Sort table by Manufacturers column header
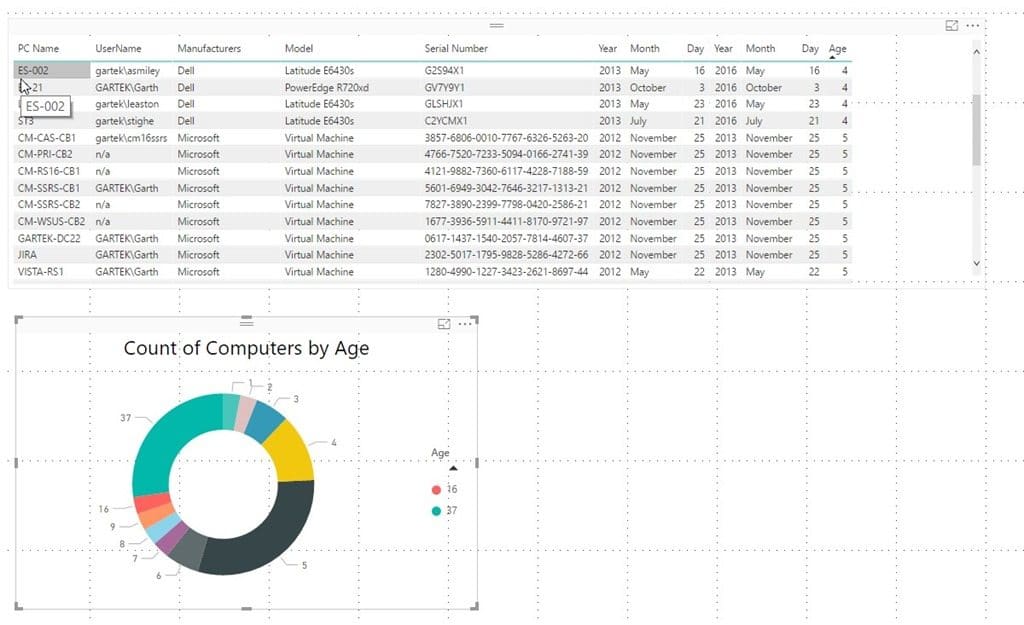Image resolution: width=1024 pixels, height=625 pixels. (x=209, y=48)
